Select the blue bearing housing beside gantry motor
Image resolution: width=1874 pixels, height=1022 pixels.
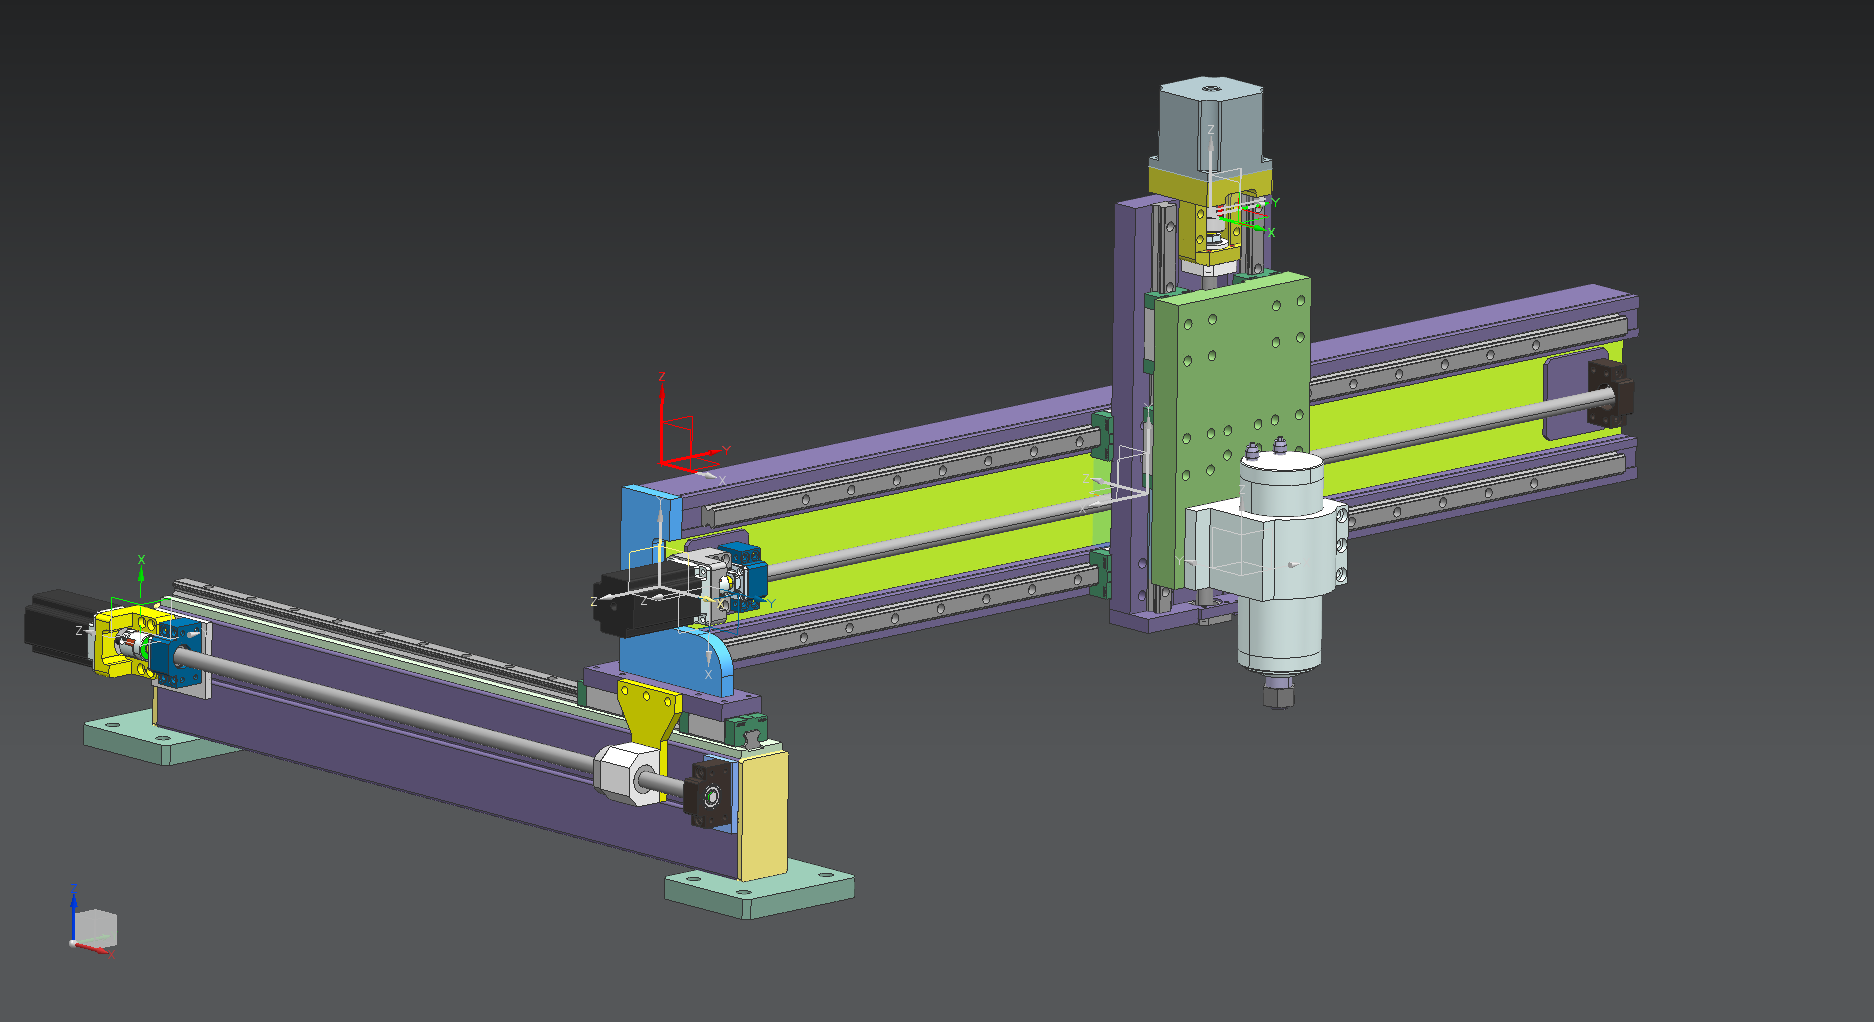click(744, 578)
